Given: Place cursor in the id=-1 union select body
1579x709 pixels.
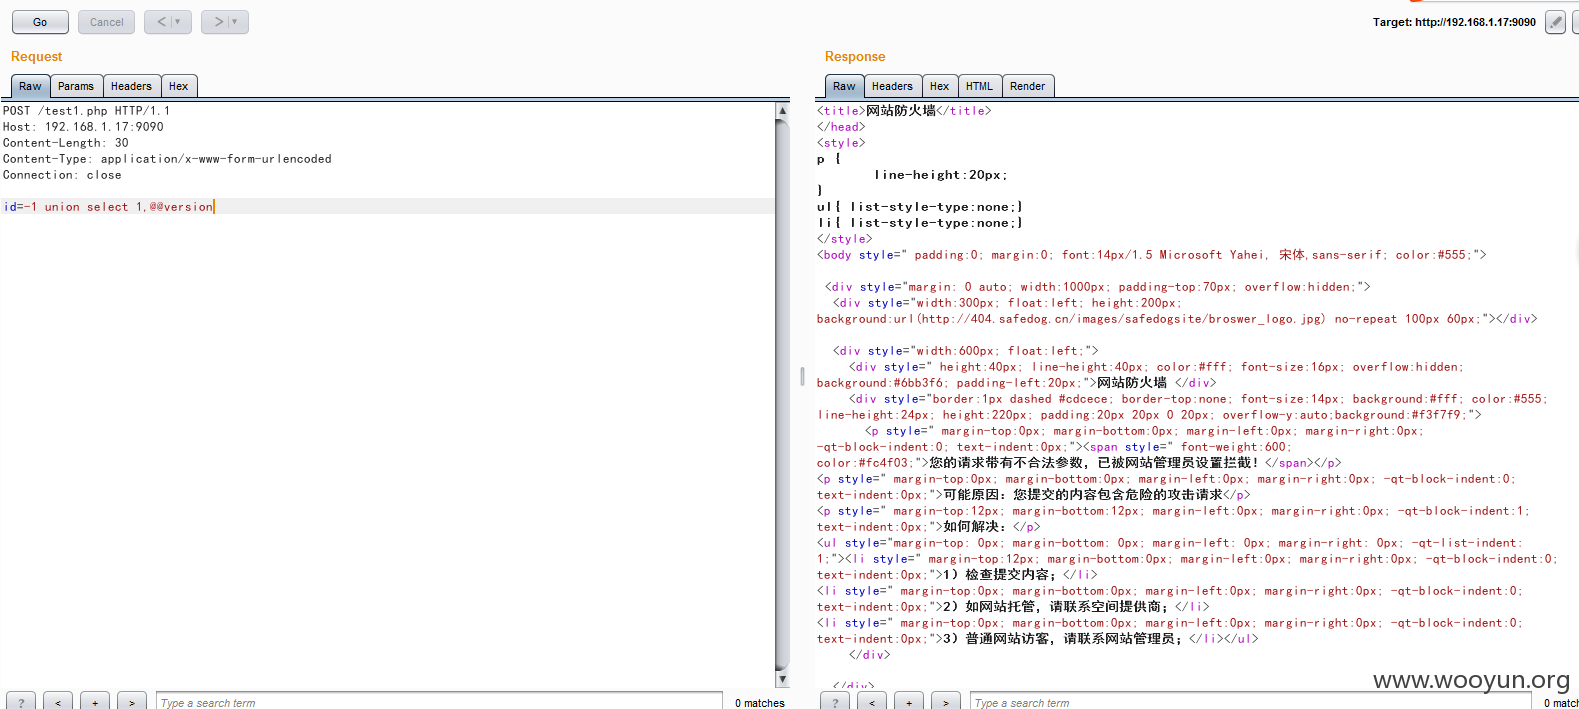Looking at the screenshot, I should (x=108, y=207).
